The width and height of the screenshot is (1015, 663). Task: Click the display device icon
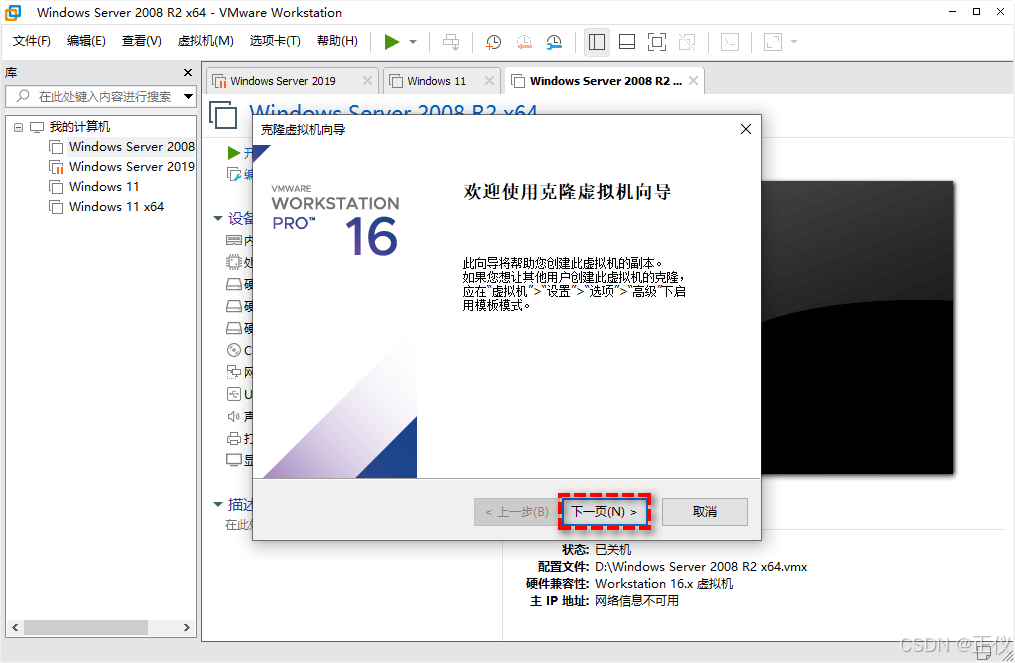pos(234,460)
